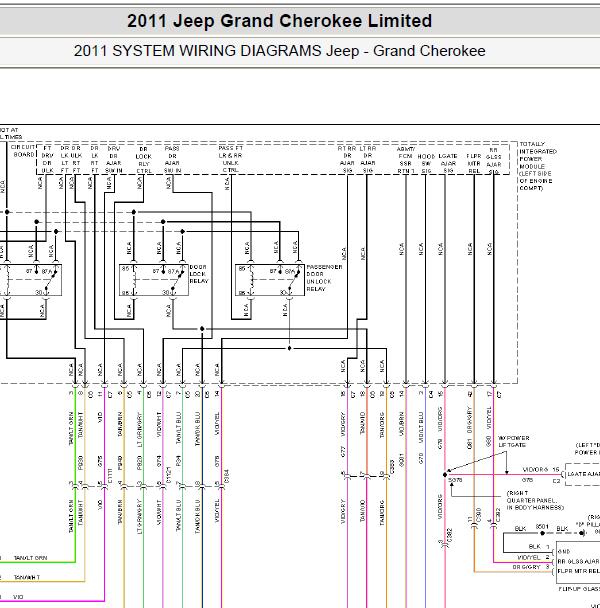Click the horizontal "TAN/LT ORN" label at bottom left
The height and width of the screenshot is (608, 600).
tap(30, 558)
